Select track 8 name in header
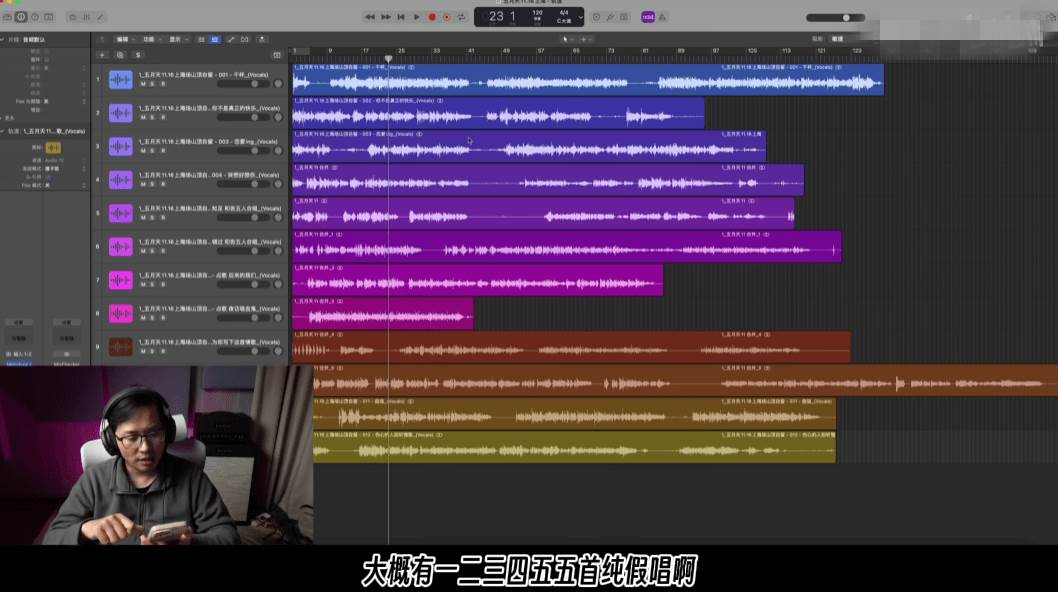 (210, 308)
